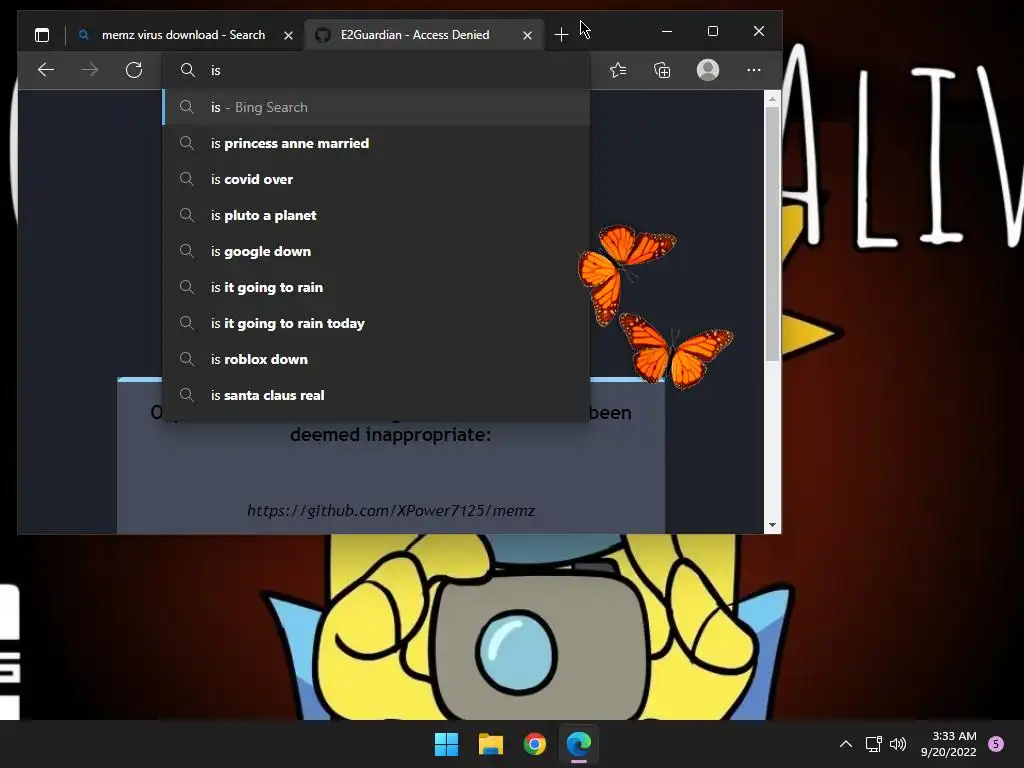Screen dimensions: 1024x768
Task: Choose suggestion 'is it going to rain today'
Action: pyautogui.click(x=377, y=323)
